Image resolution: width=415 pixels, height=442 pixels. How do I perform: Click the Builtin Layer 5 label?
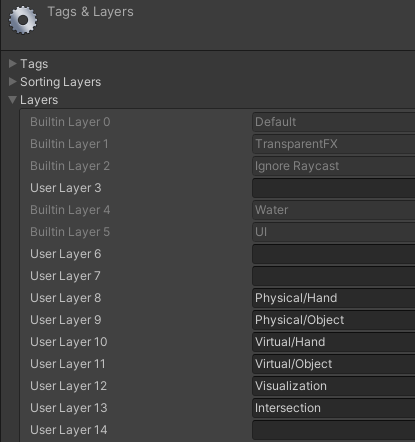click(70, 232)
